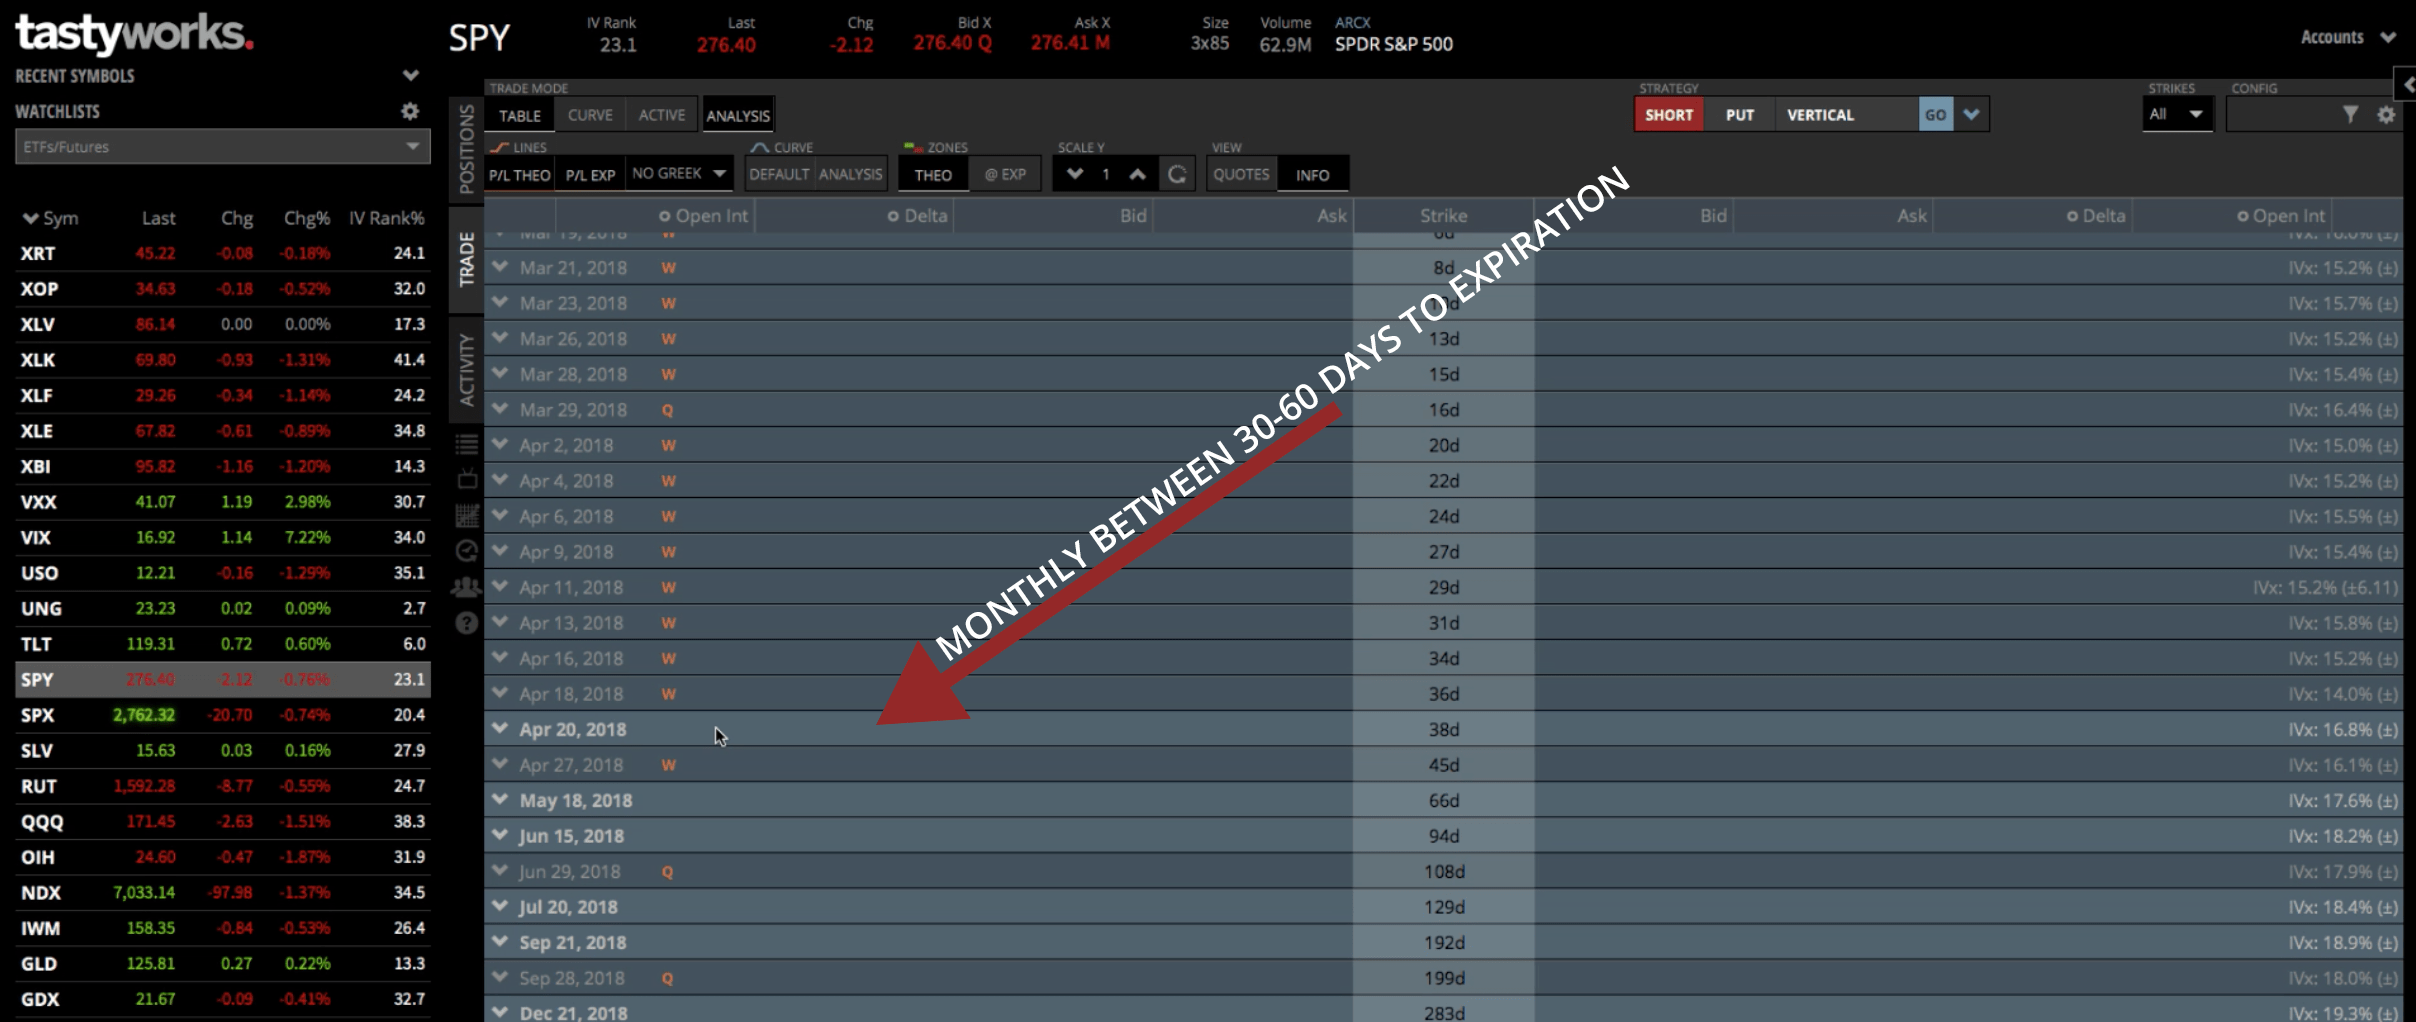Select TLT row in watchlist
2416x1022 pixels.
(x=222, y=644)
